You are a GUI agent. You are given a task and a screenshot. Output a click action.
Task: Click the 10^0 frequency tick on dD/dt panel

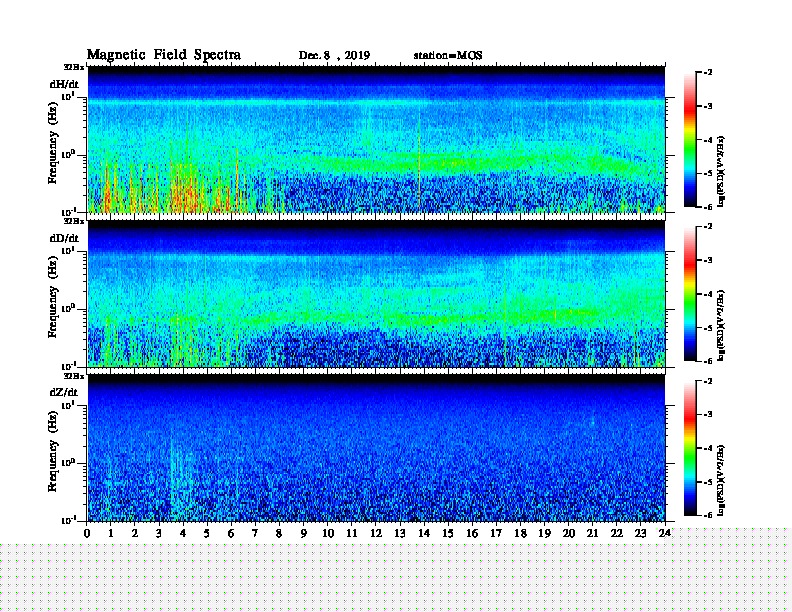tap(68, 308)
